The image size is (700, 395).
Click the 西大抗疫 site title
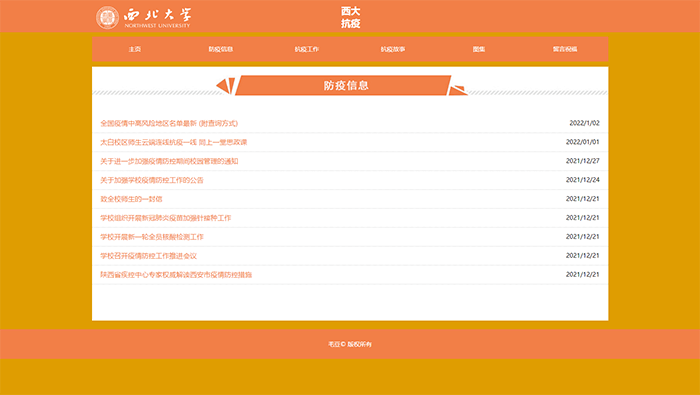[350, 17]
